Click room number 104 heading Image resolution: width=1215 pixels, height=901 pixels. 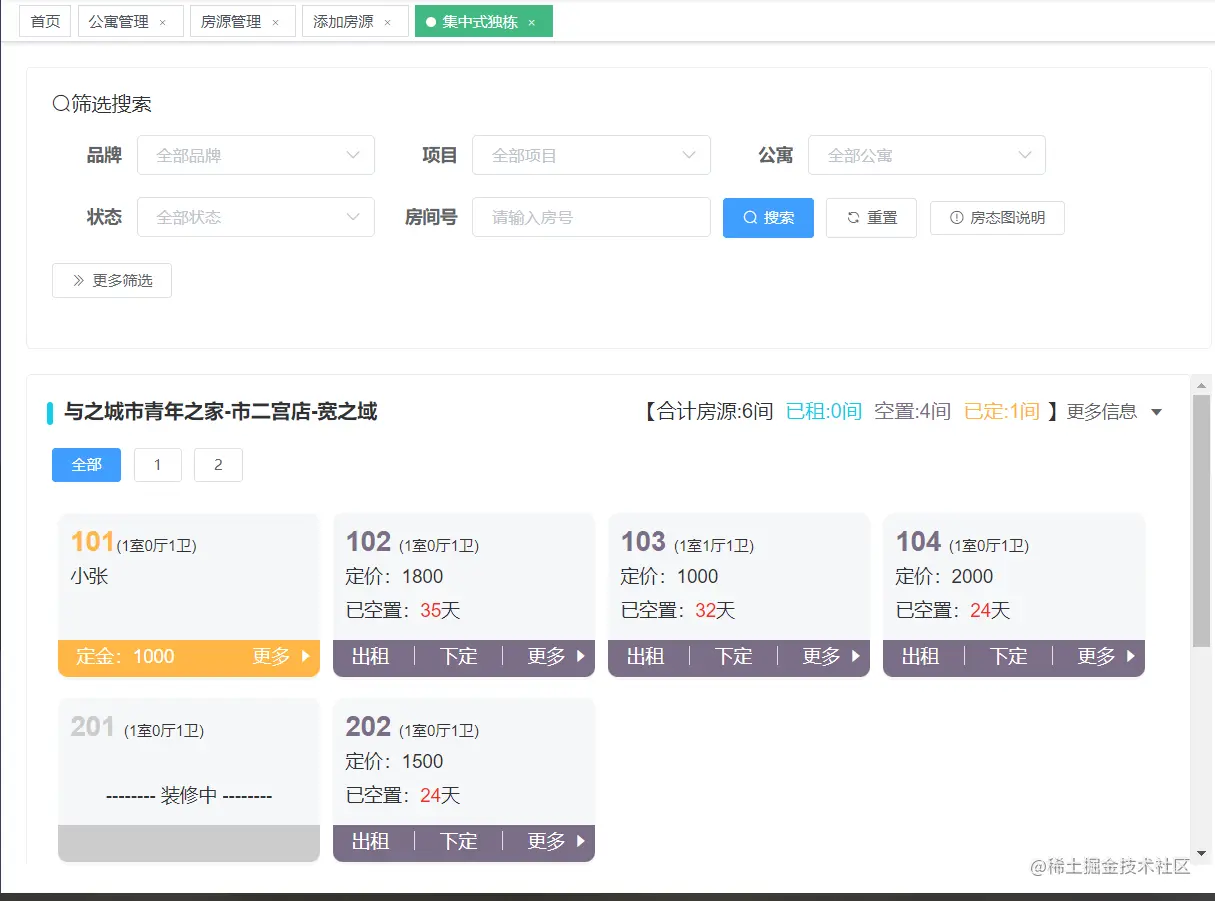918,542
